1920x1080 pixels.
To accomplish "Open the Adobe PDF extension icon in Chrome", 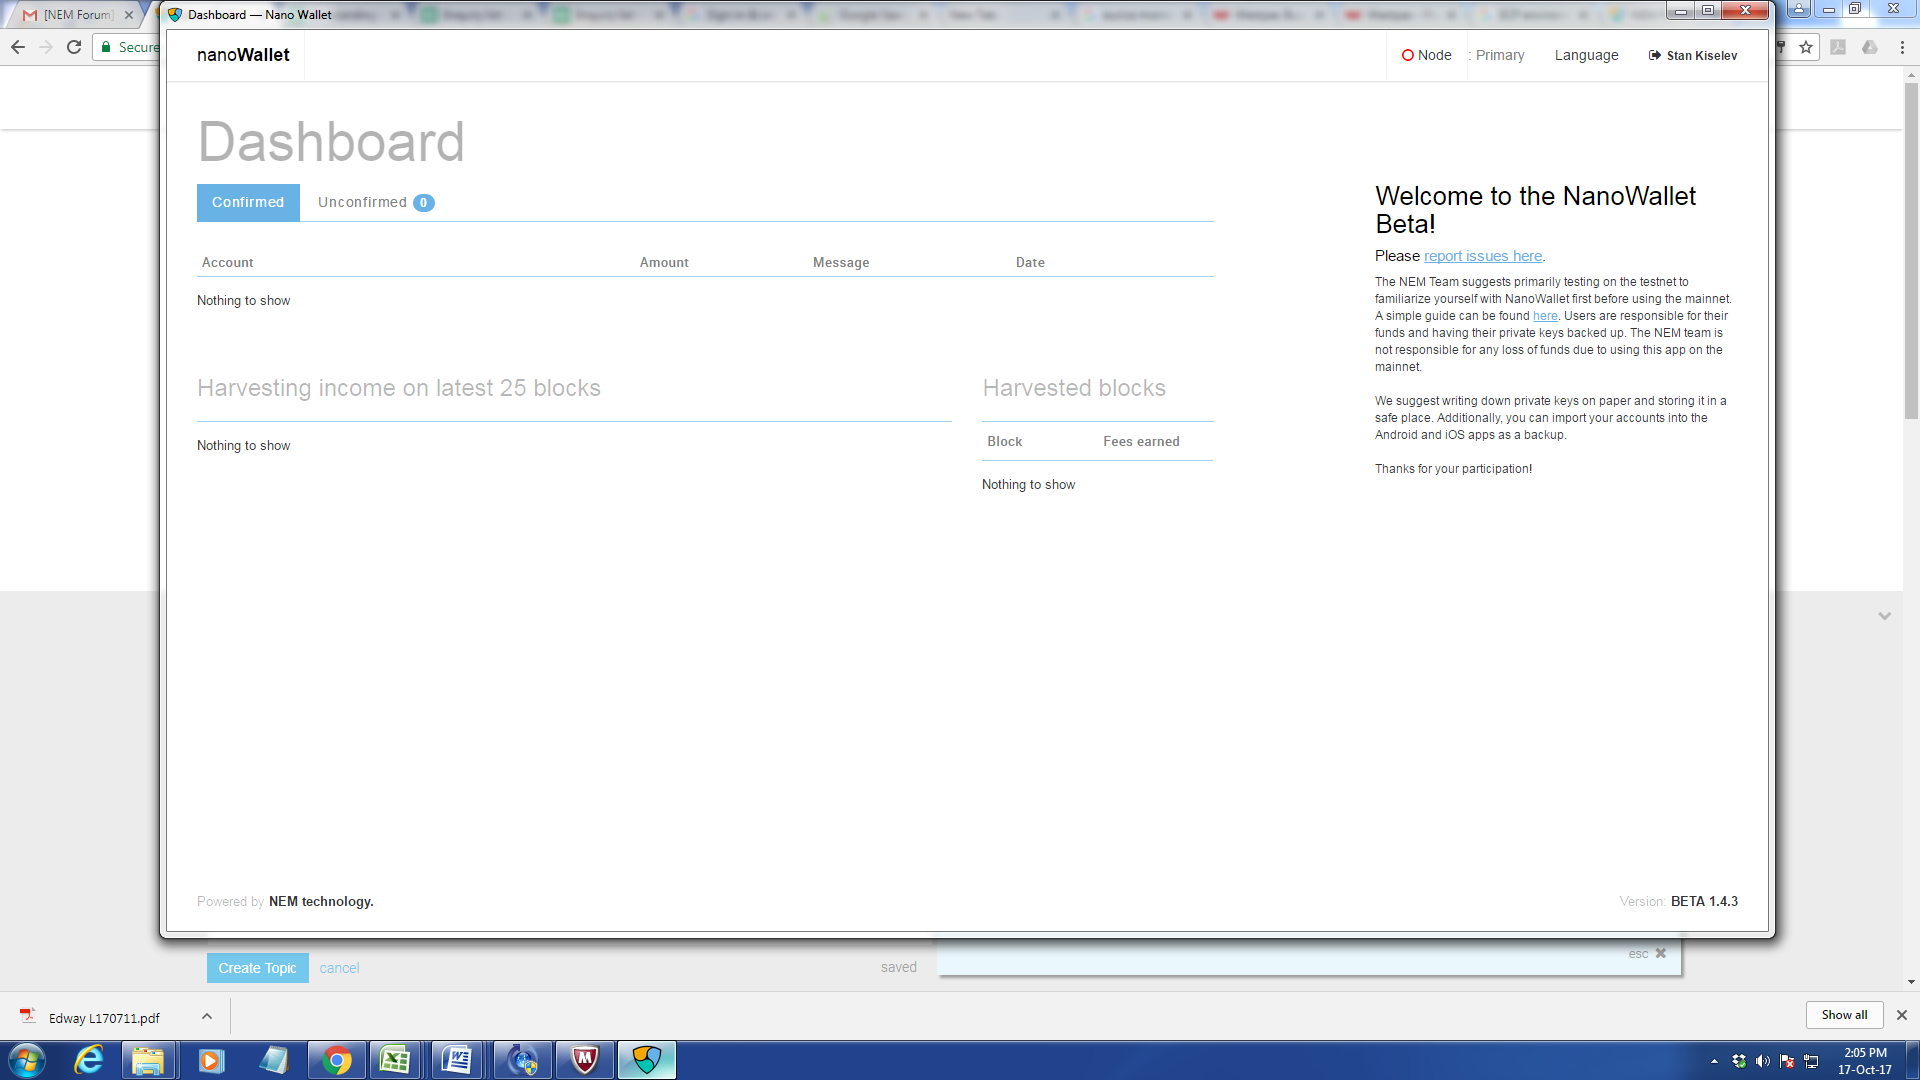I will [x=1838, y=47].
